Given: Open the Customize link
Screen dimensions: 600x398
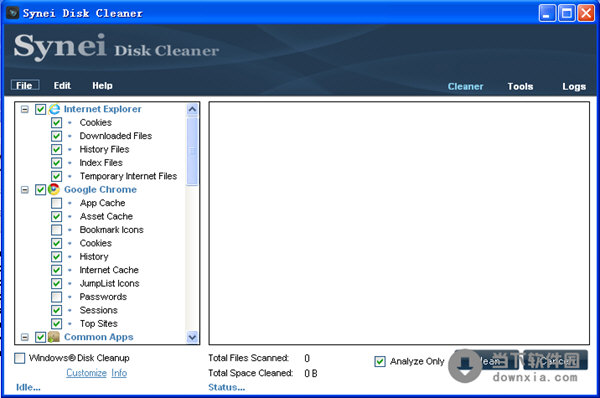Looking at the screenshot, I should (86, 373).
